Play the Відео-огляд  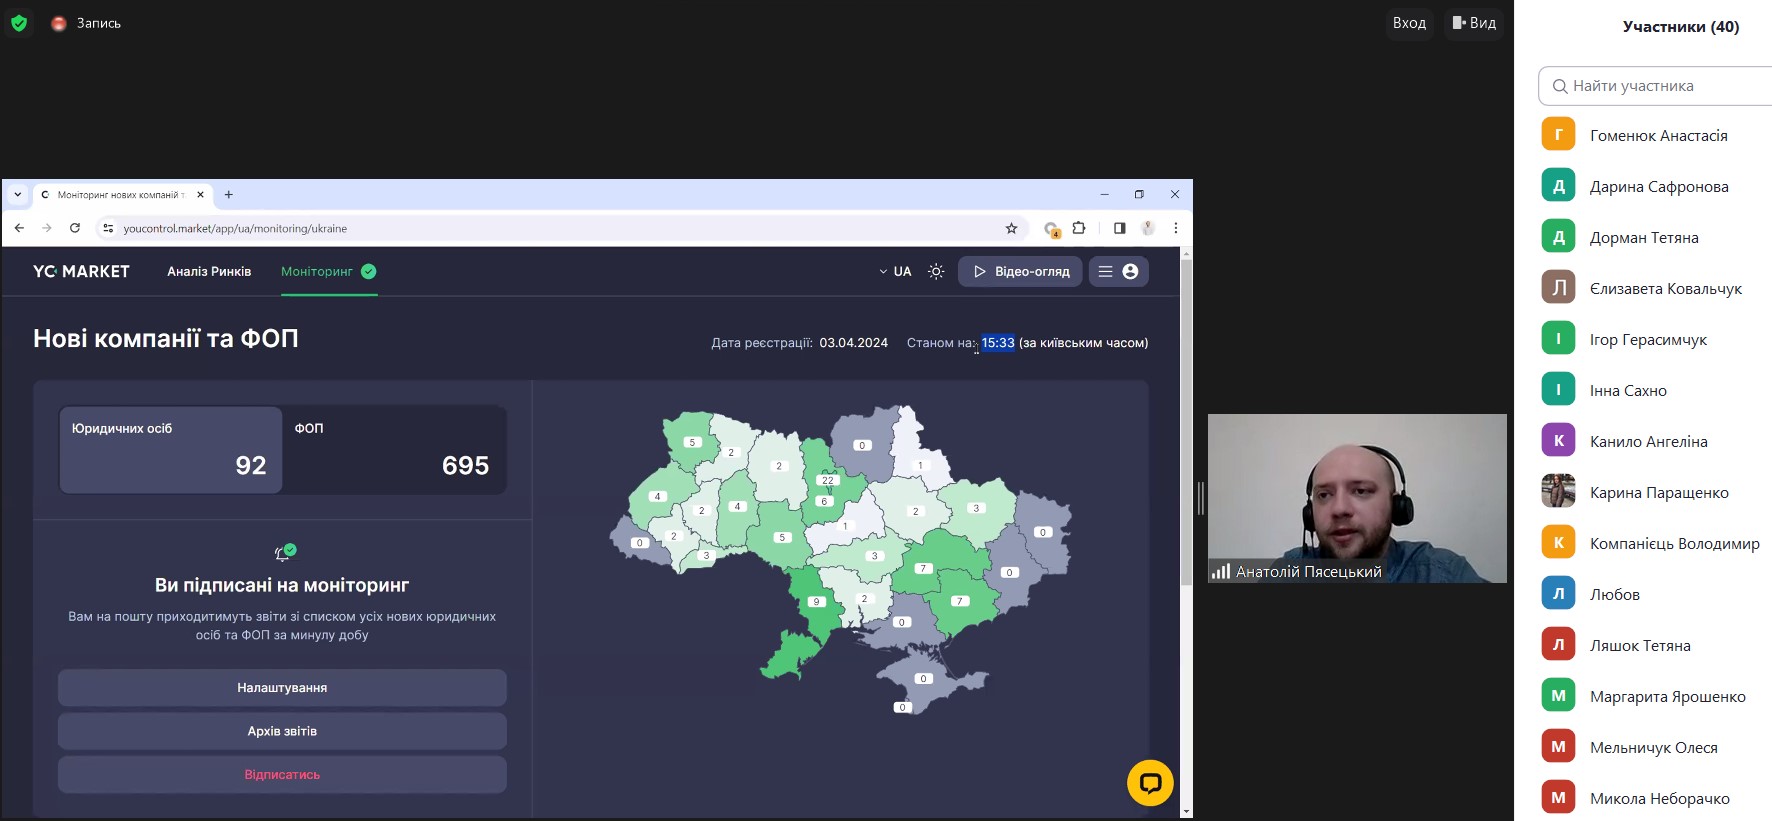[x=1020, y=271]
